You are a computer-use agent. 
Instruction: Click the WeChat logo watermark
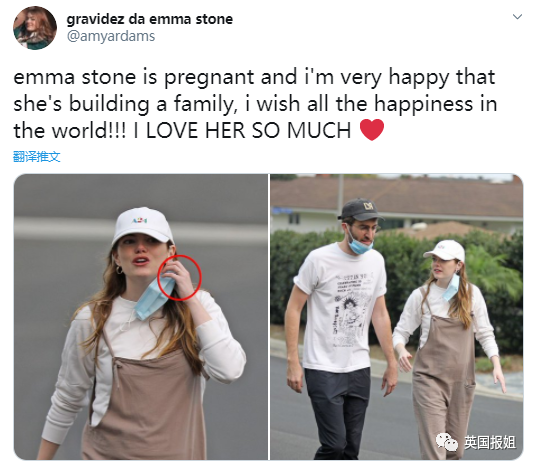tap(447, 442)
